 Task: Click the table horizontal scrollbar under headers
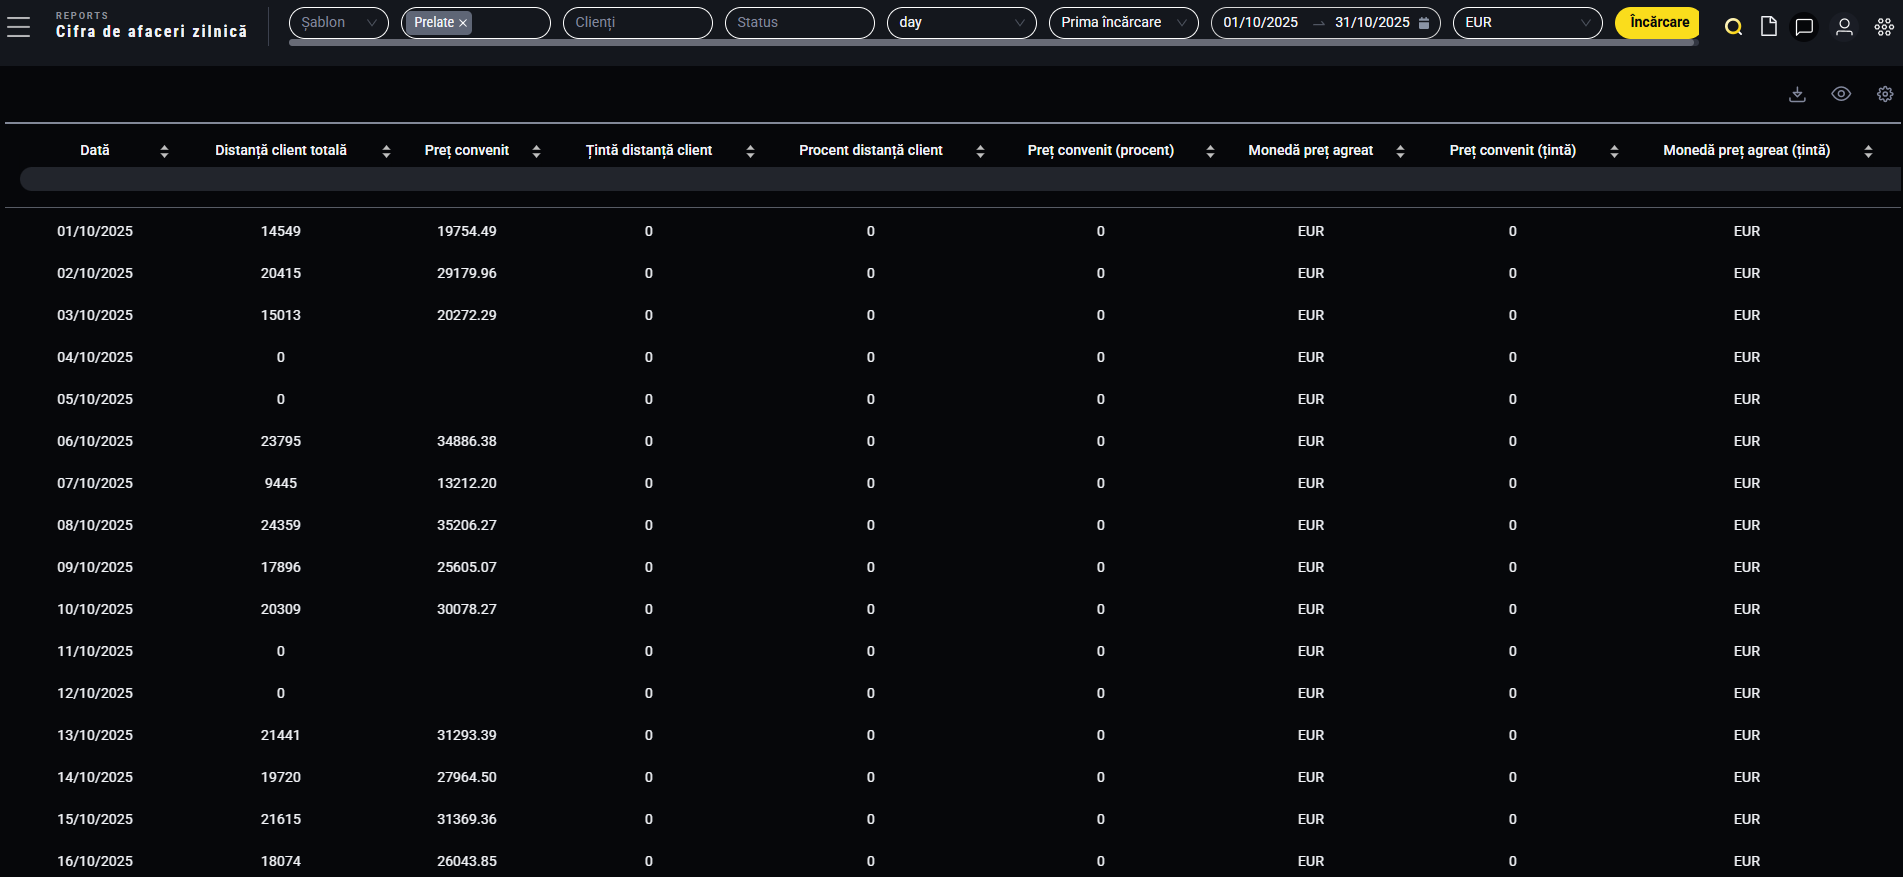click(x=960, y=179)
